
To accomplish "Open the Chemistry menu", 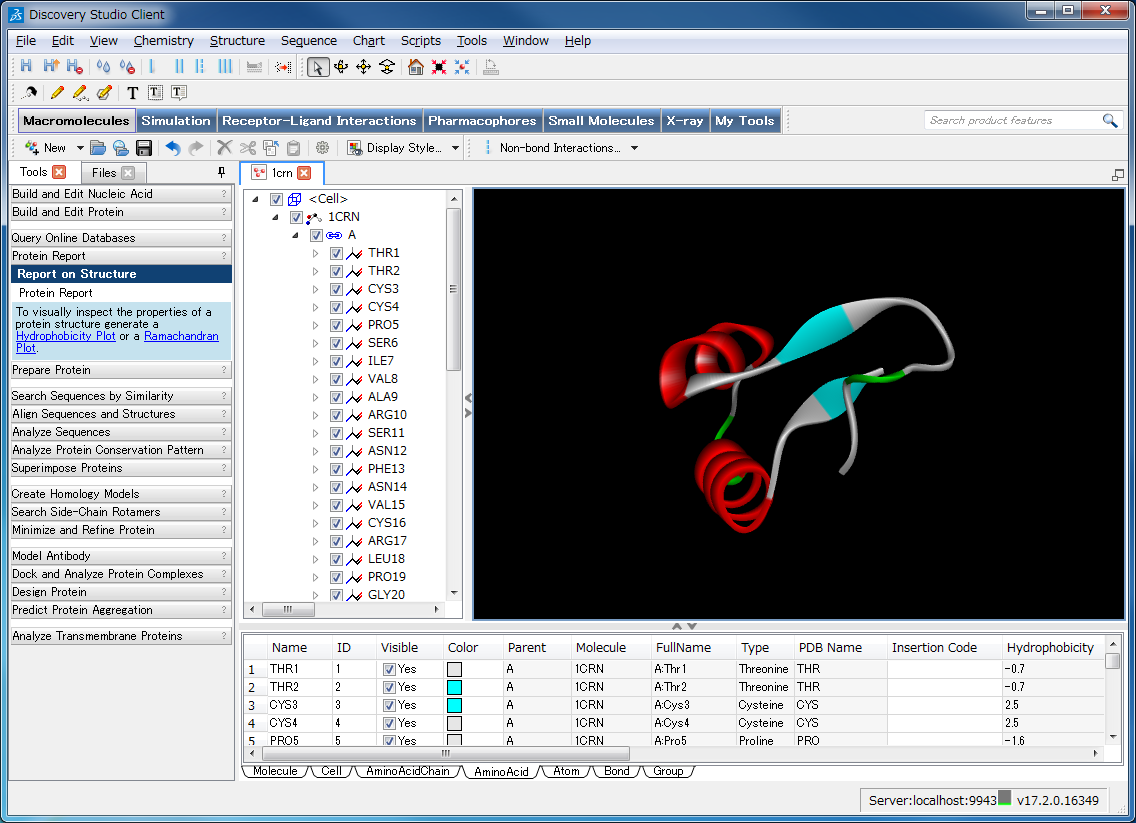I will [x=164, y=41].
